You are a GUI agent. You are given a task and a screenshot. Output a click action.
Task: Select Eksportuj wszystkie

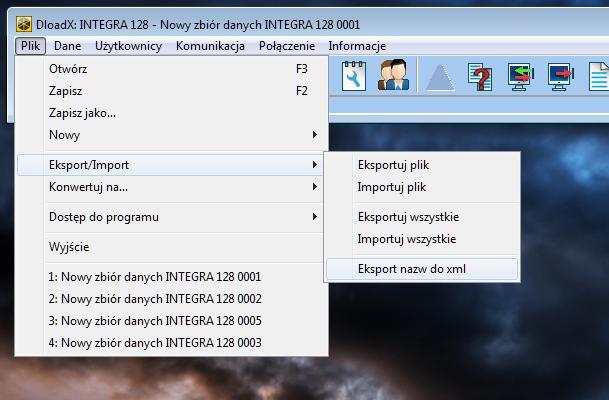pos(422,217)
